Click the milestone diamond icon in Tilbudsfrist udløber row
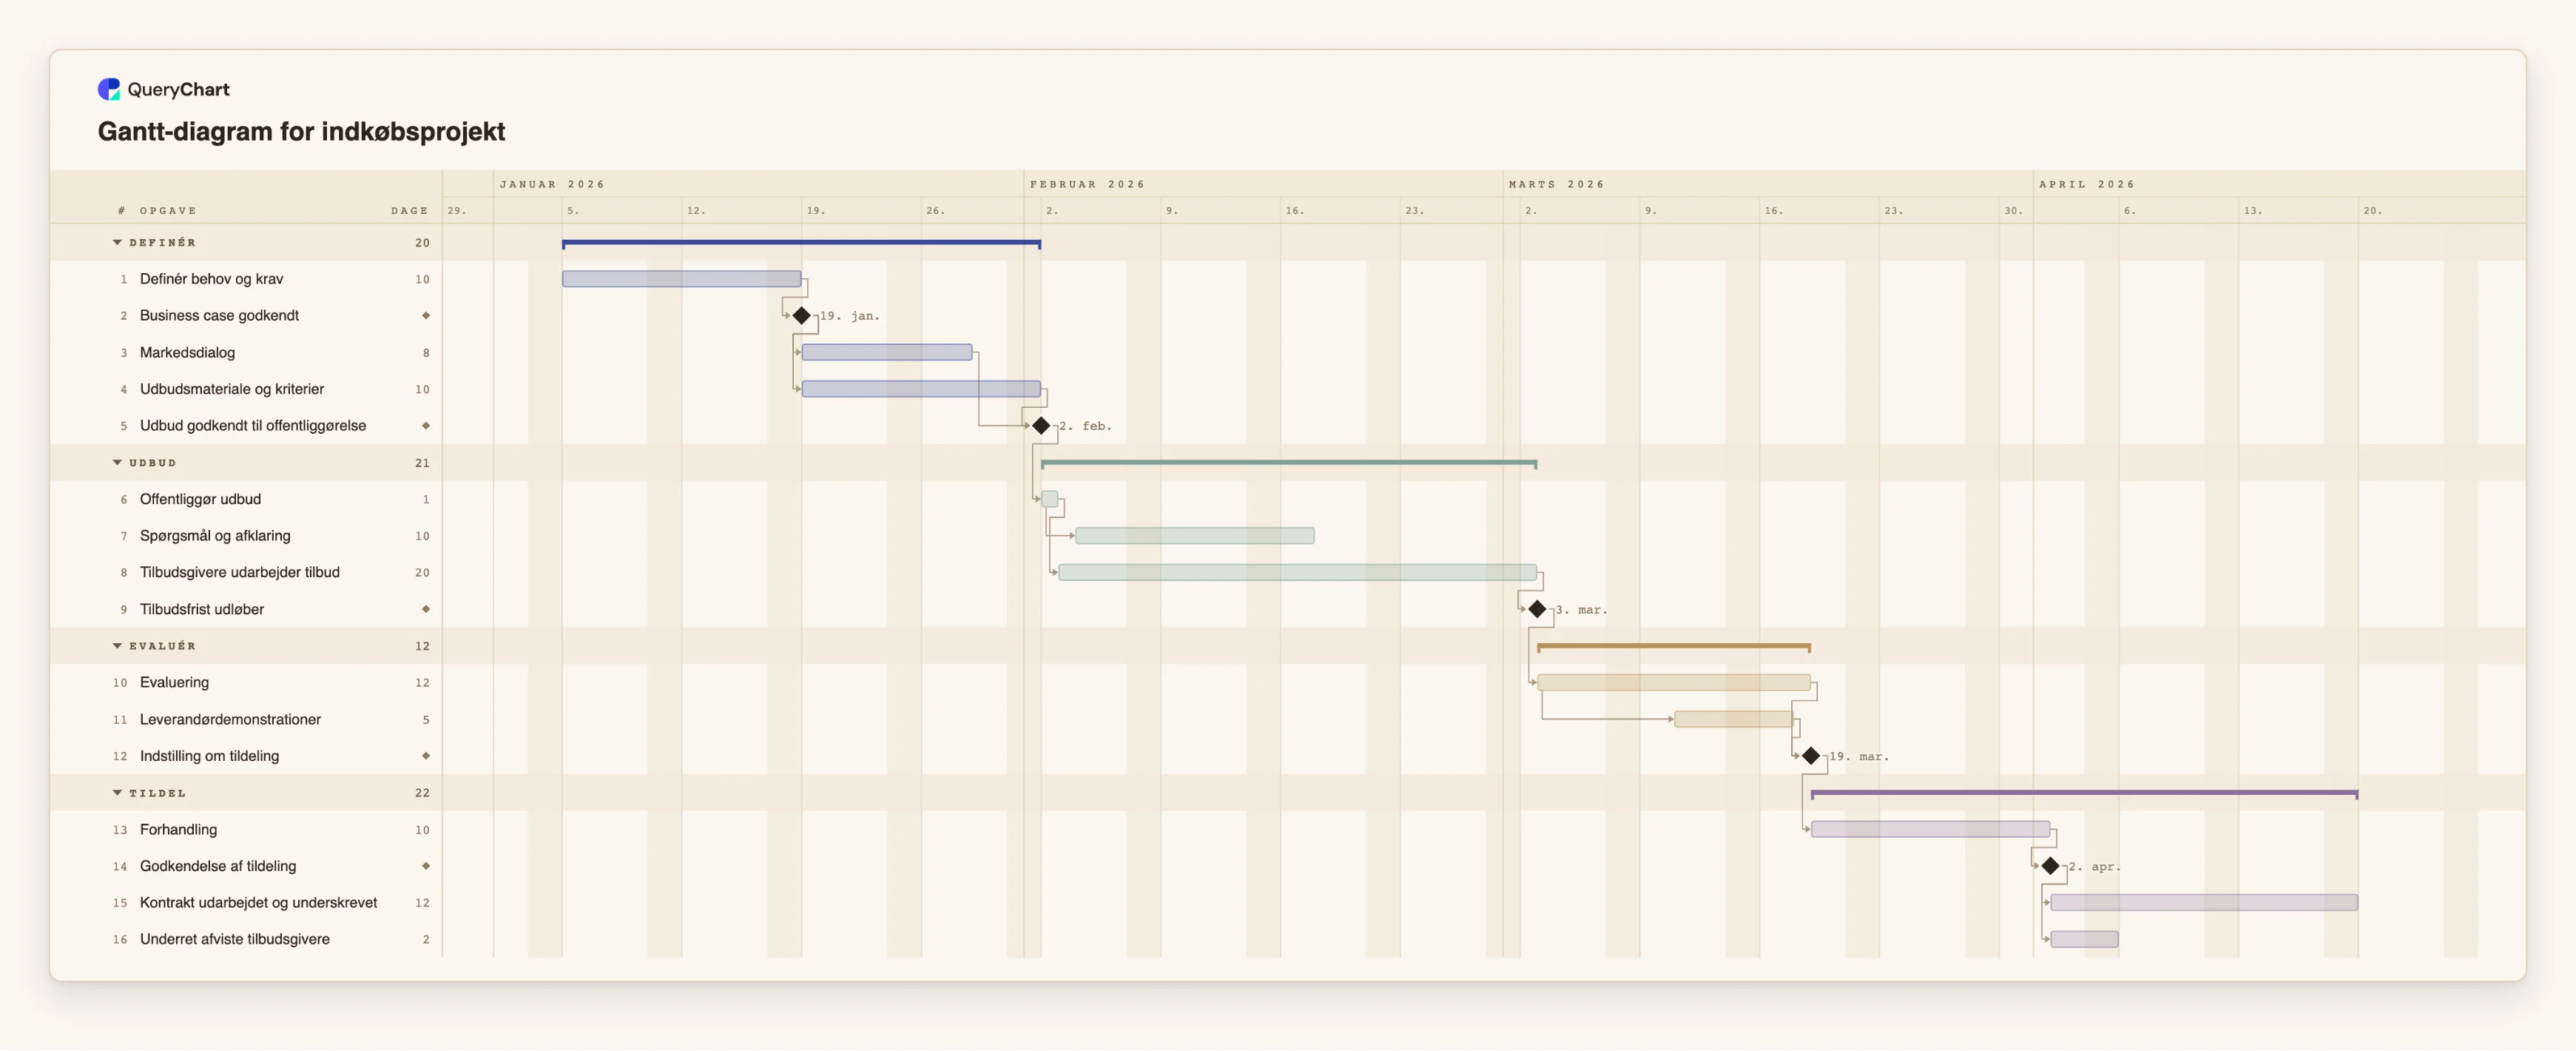 [x=426, y=609]
